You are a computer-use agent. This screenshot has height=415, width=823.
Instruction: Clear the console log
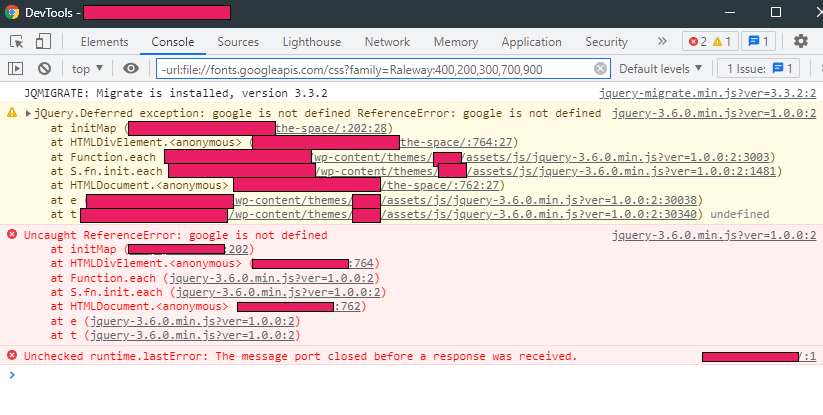click(x=45, y=68)
